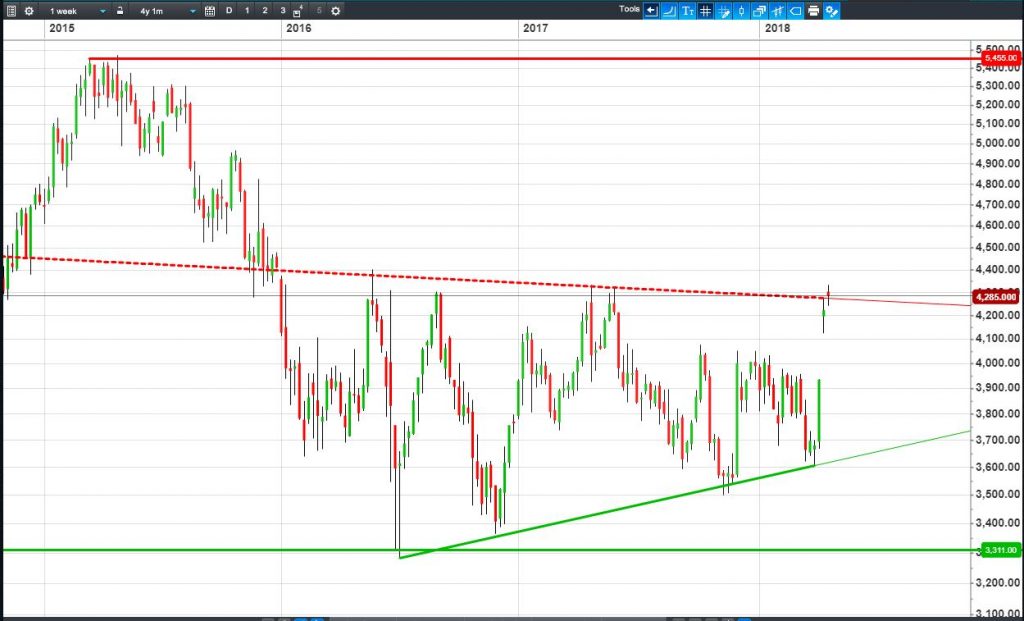This screenshot has width=1024, height=621.
Task: Choose the candlestick chart type icon
Action: pyautogui.click(x=741, y=10)
